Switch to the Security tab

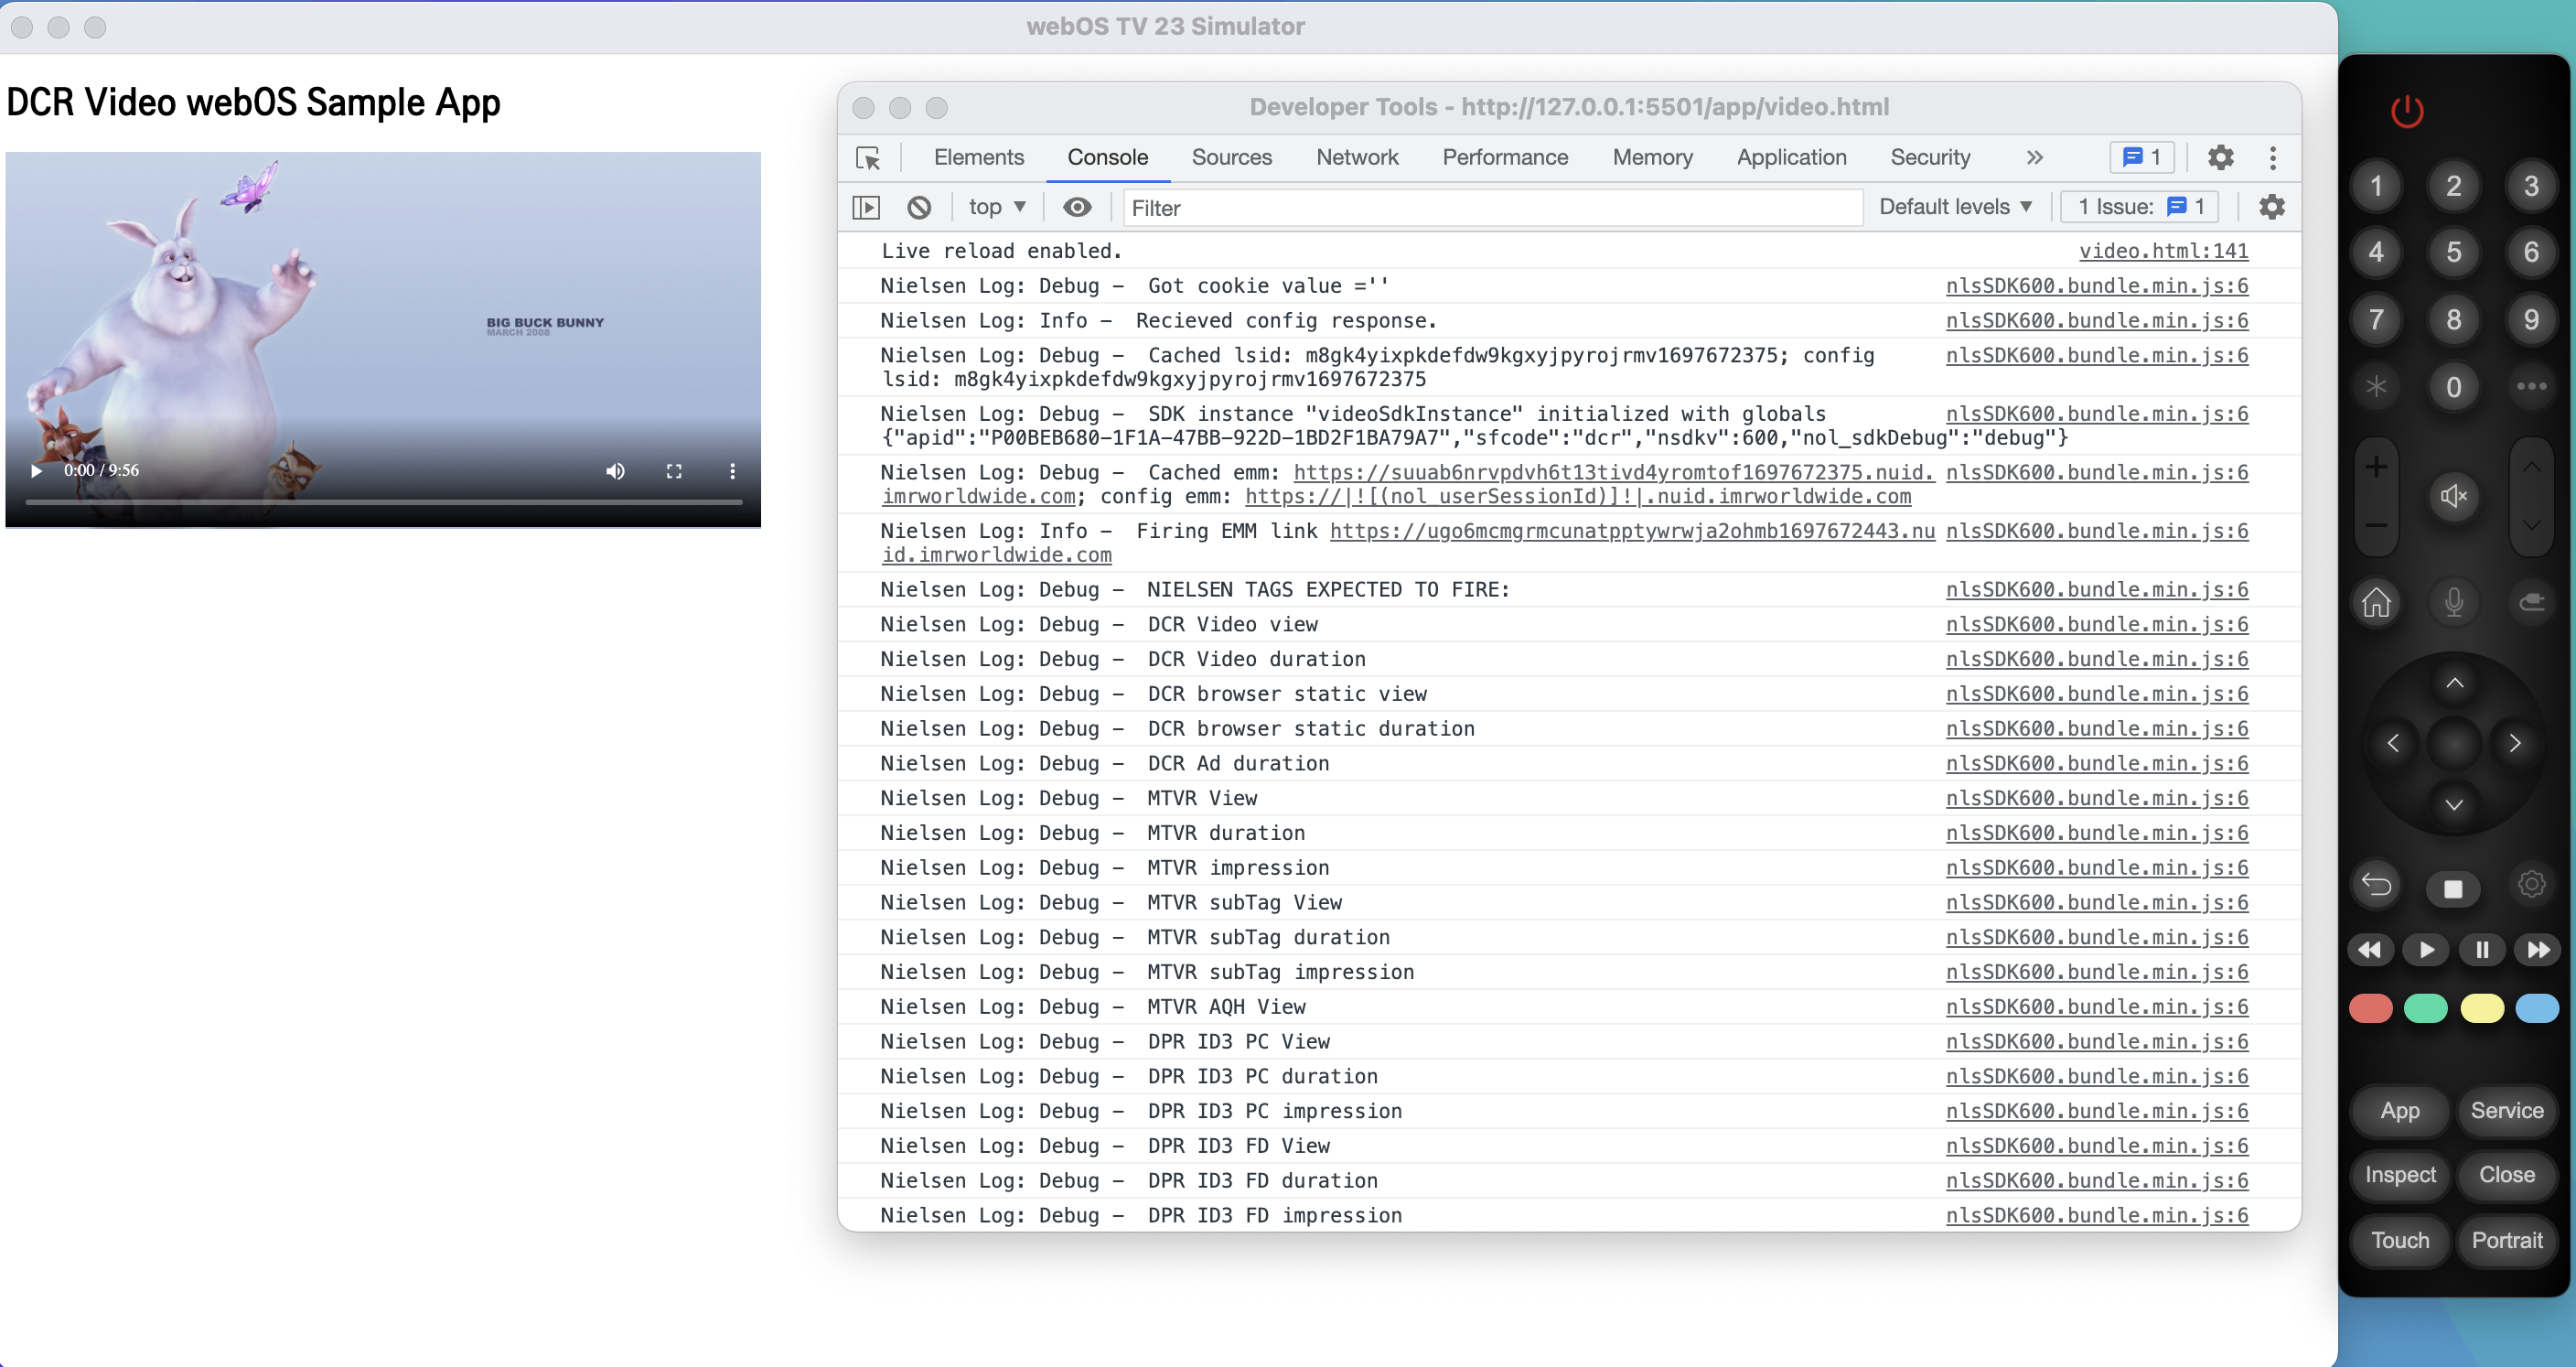pos(1929,158)
